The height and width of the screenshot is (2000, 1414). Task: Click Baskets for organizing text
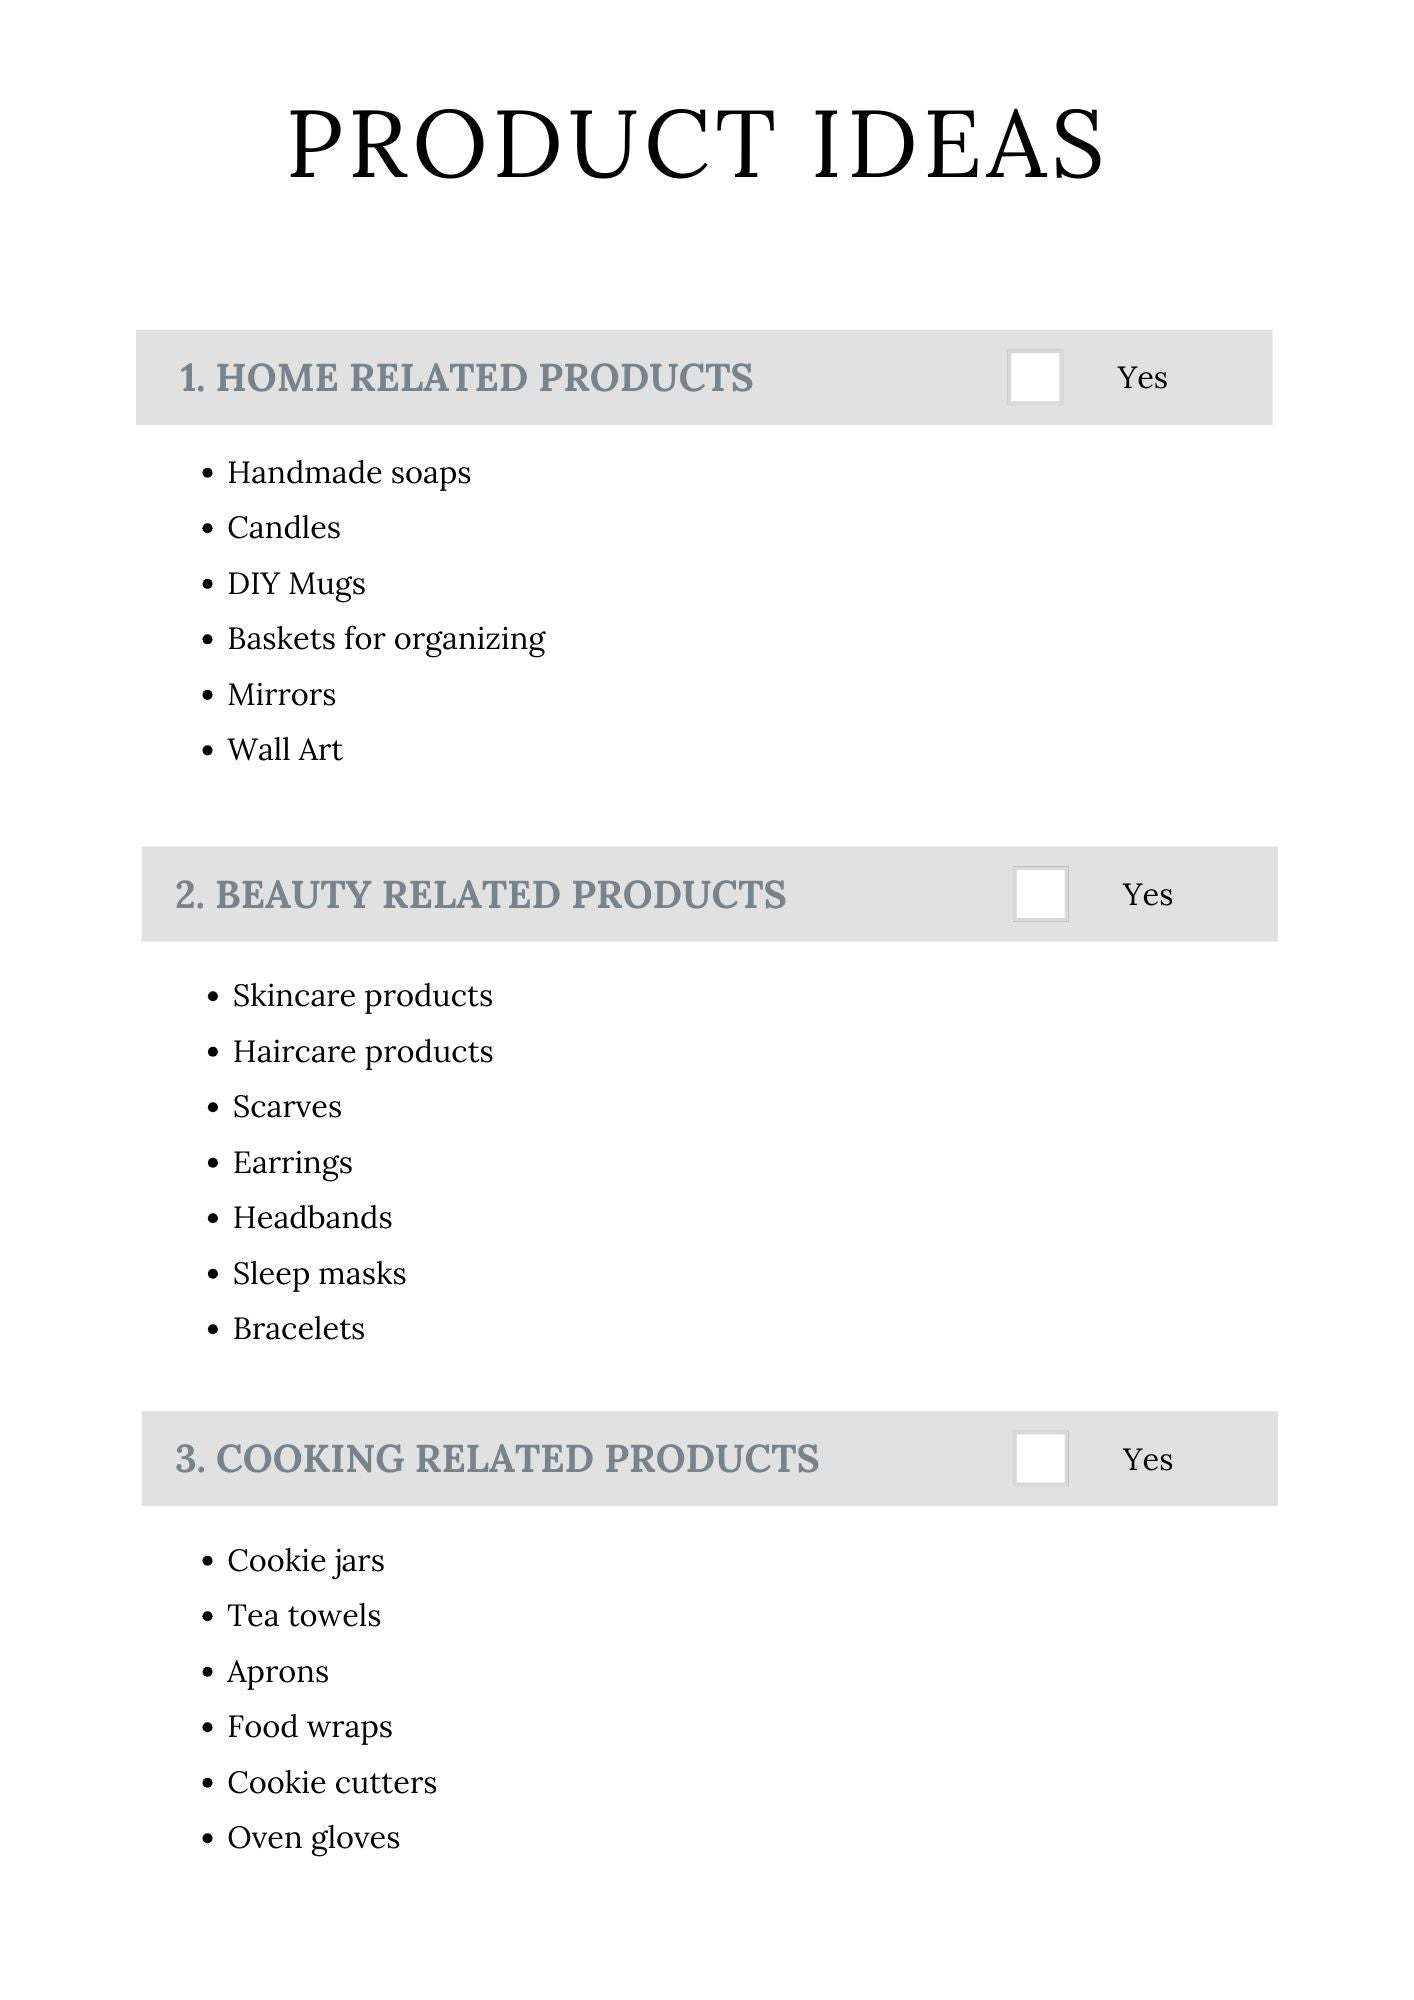coord(386,639)
